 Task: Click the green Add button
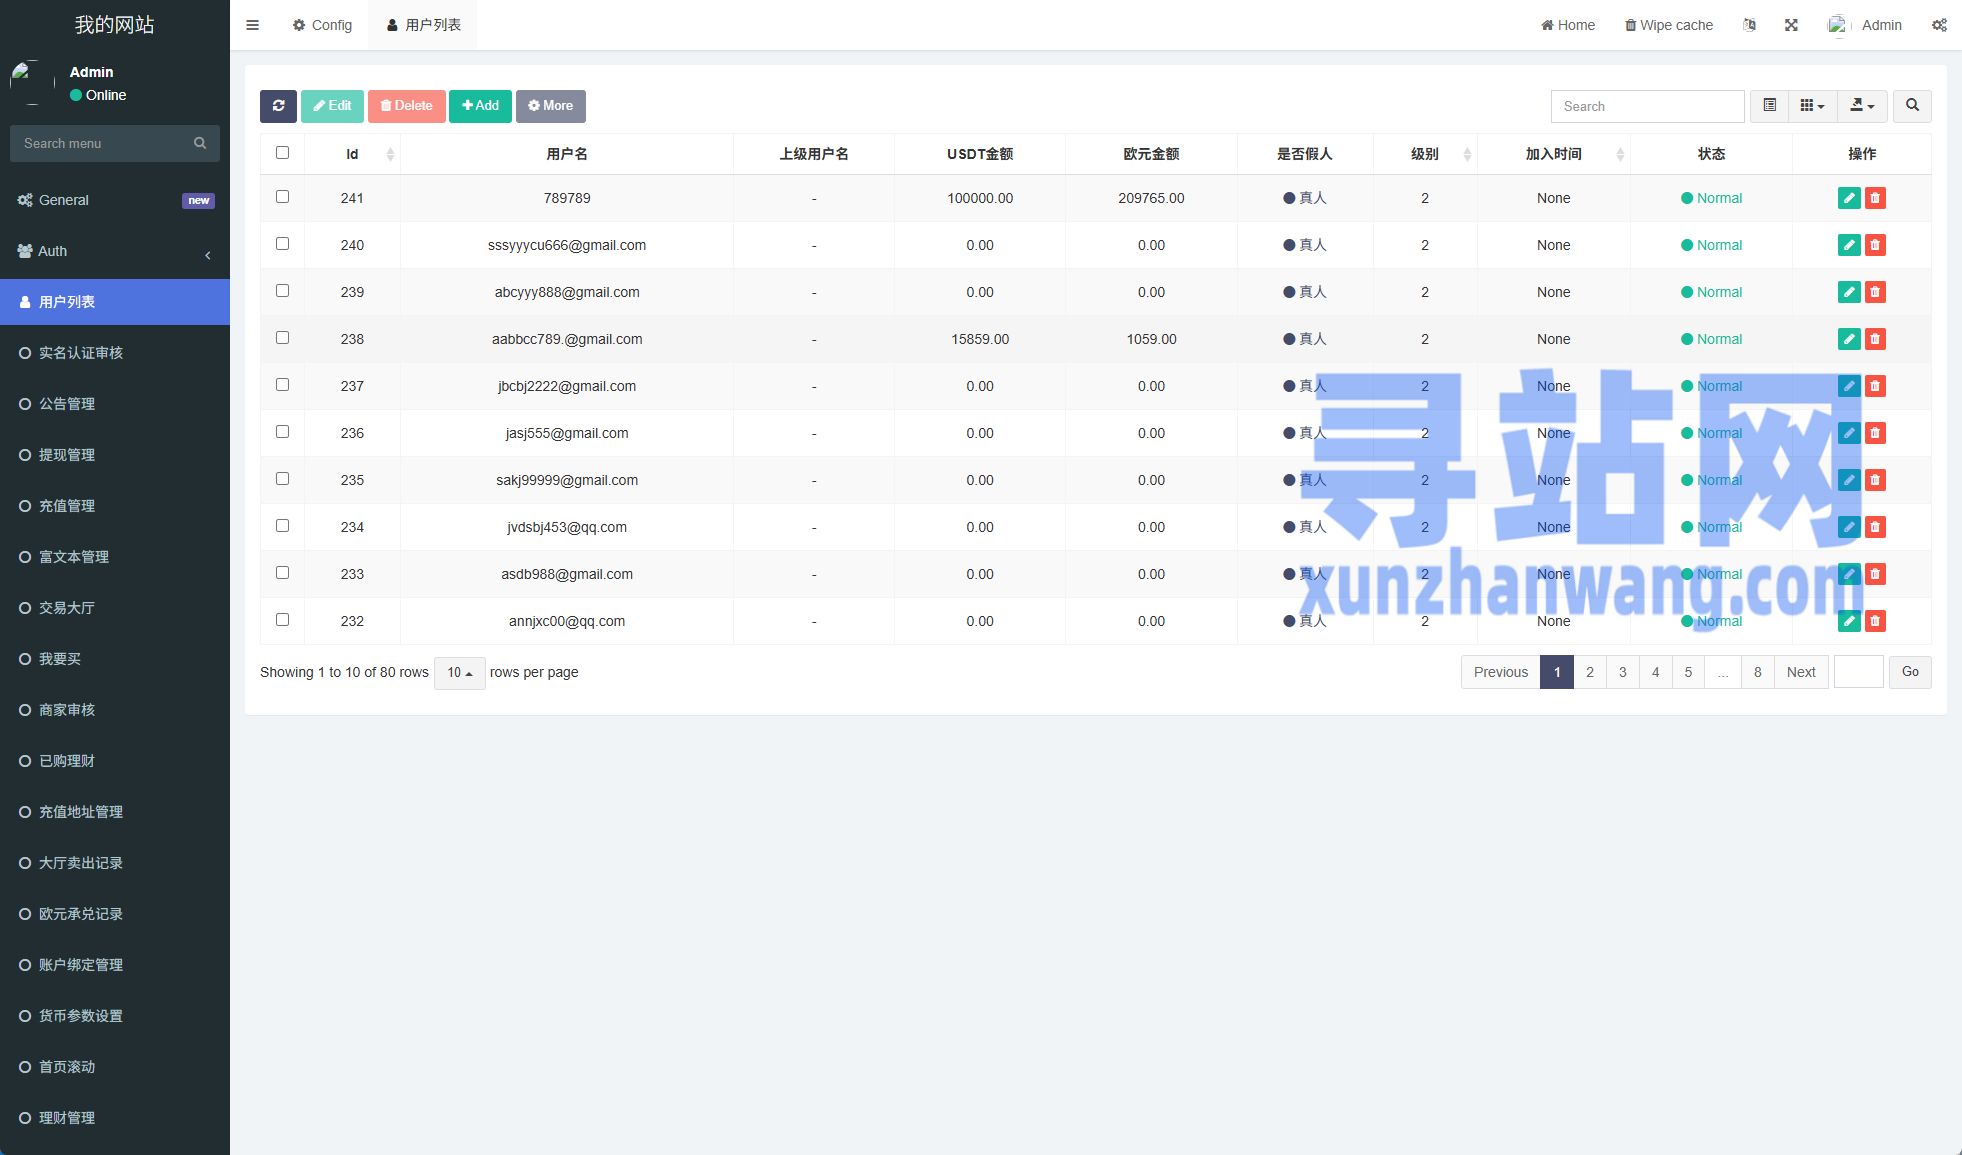[480, 106]
